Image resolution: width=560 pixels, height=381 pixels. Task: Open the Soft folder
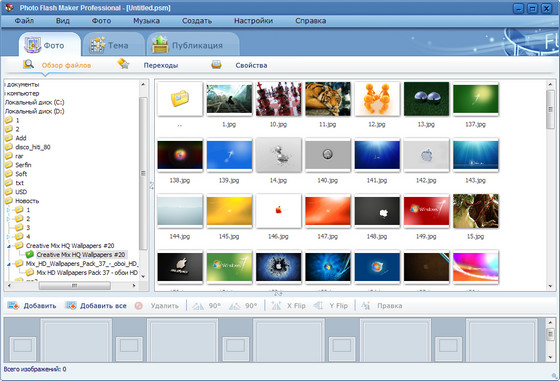click(21, 174)
